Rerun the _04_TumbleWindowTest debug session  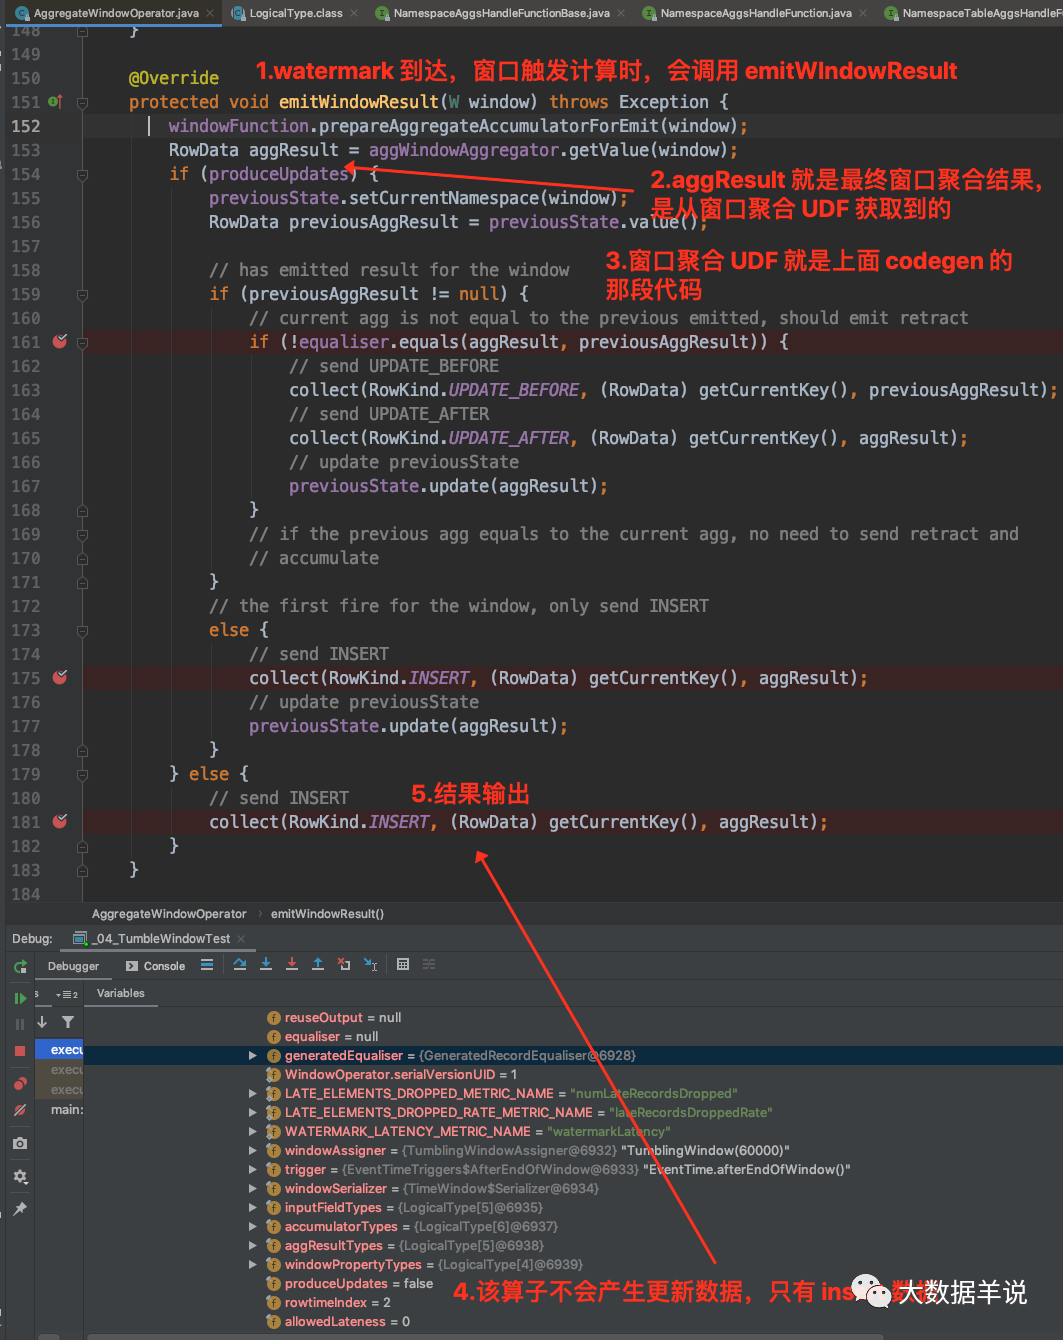coord(20,968)
